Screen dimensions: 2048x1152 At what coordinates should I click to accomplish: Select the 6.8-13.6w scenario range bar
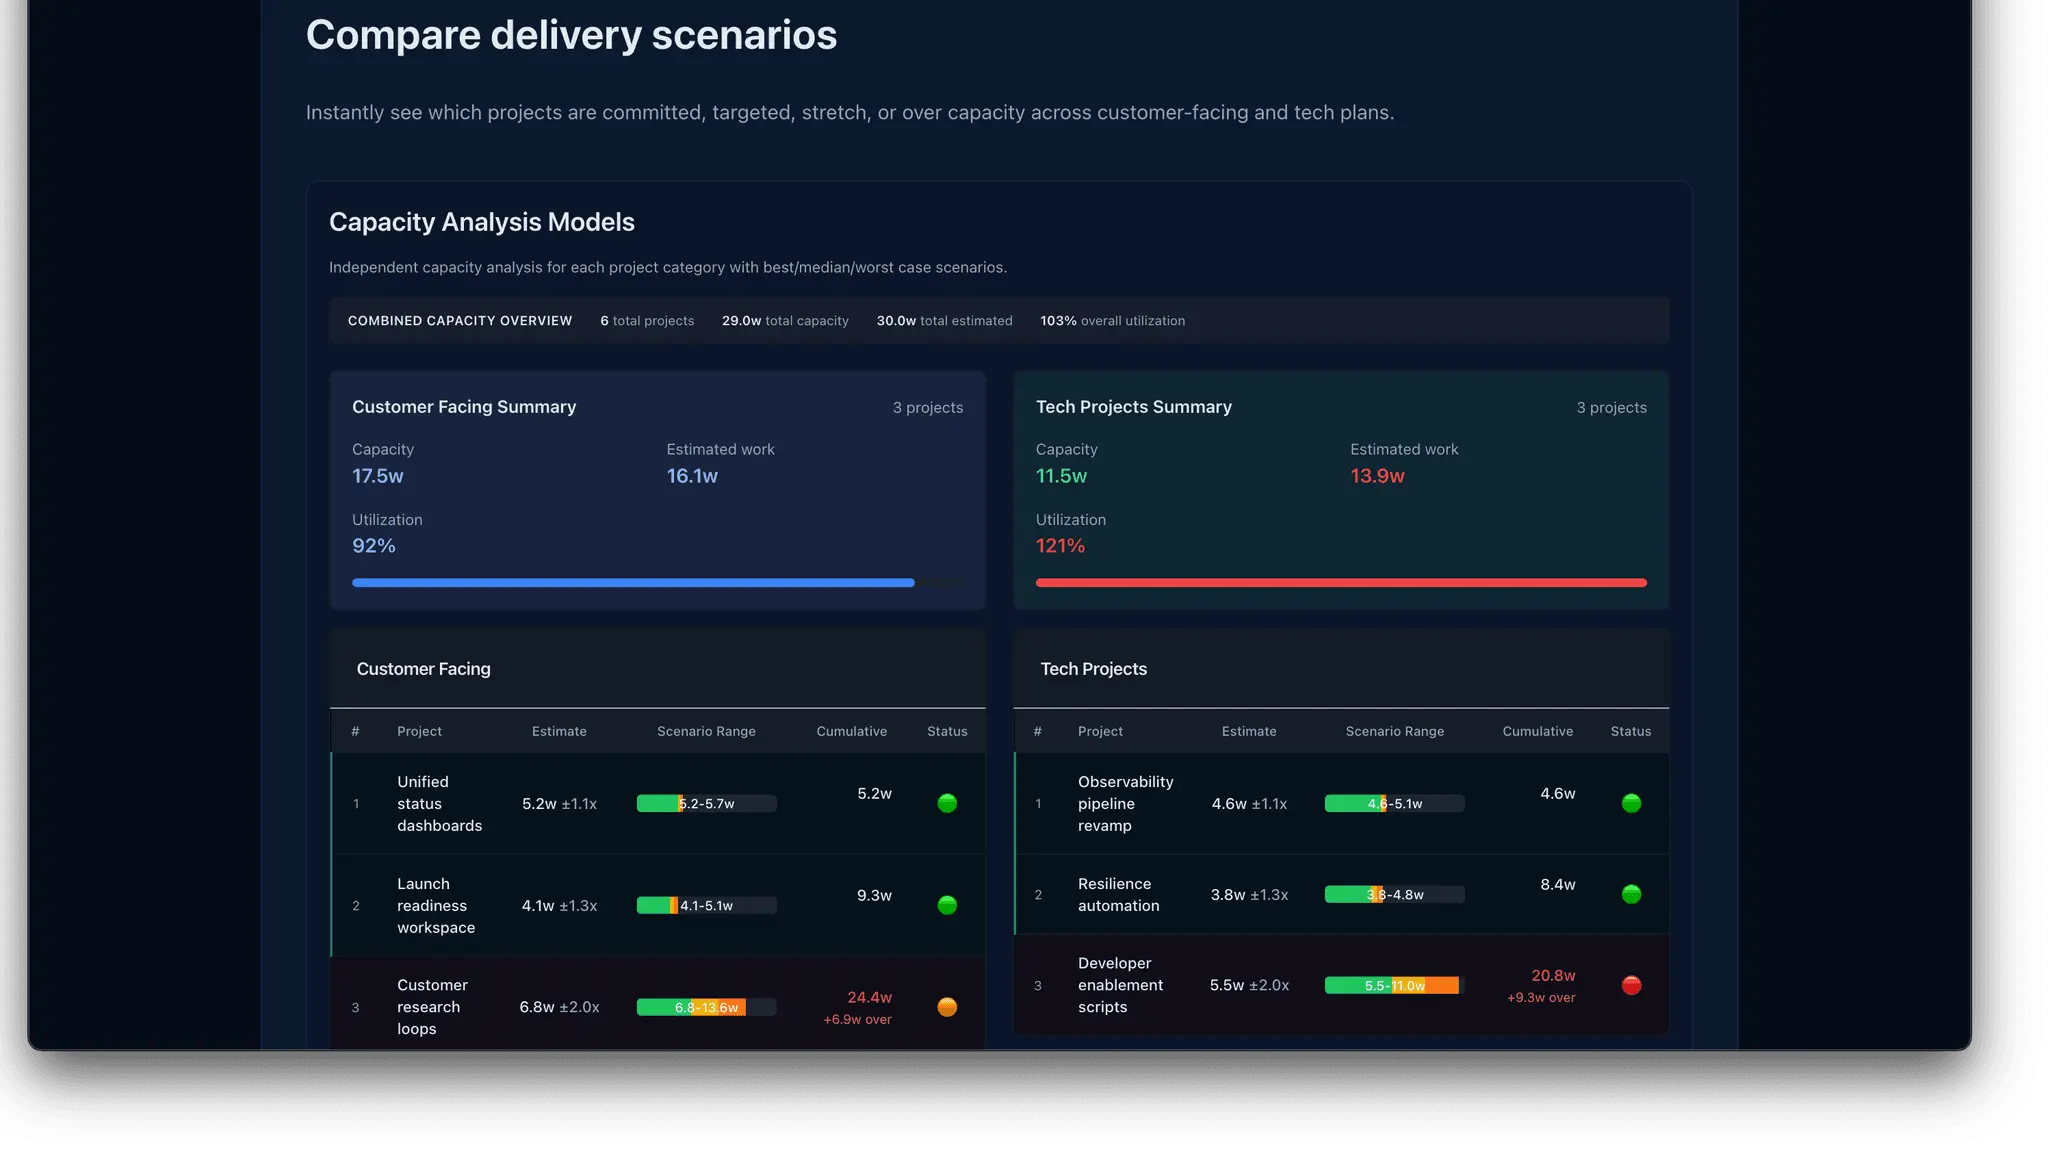[x=706, y=1007]
